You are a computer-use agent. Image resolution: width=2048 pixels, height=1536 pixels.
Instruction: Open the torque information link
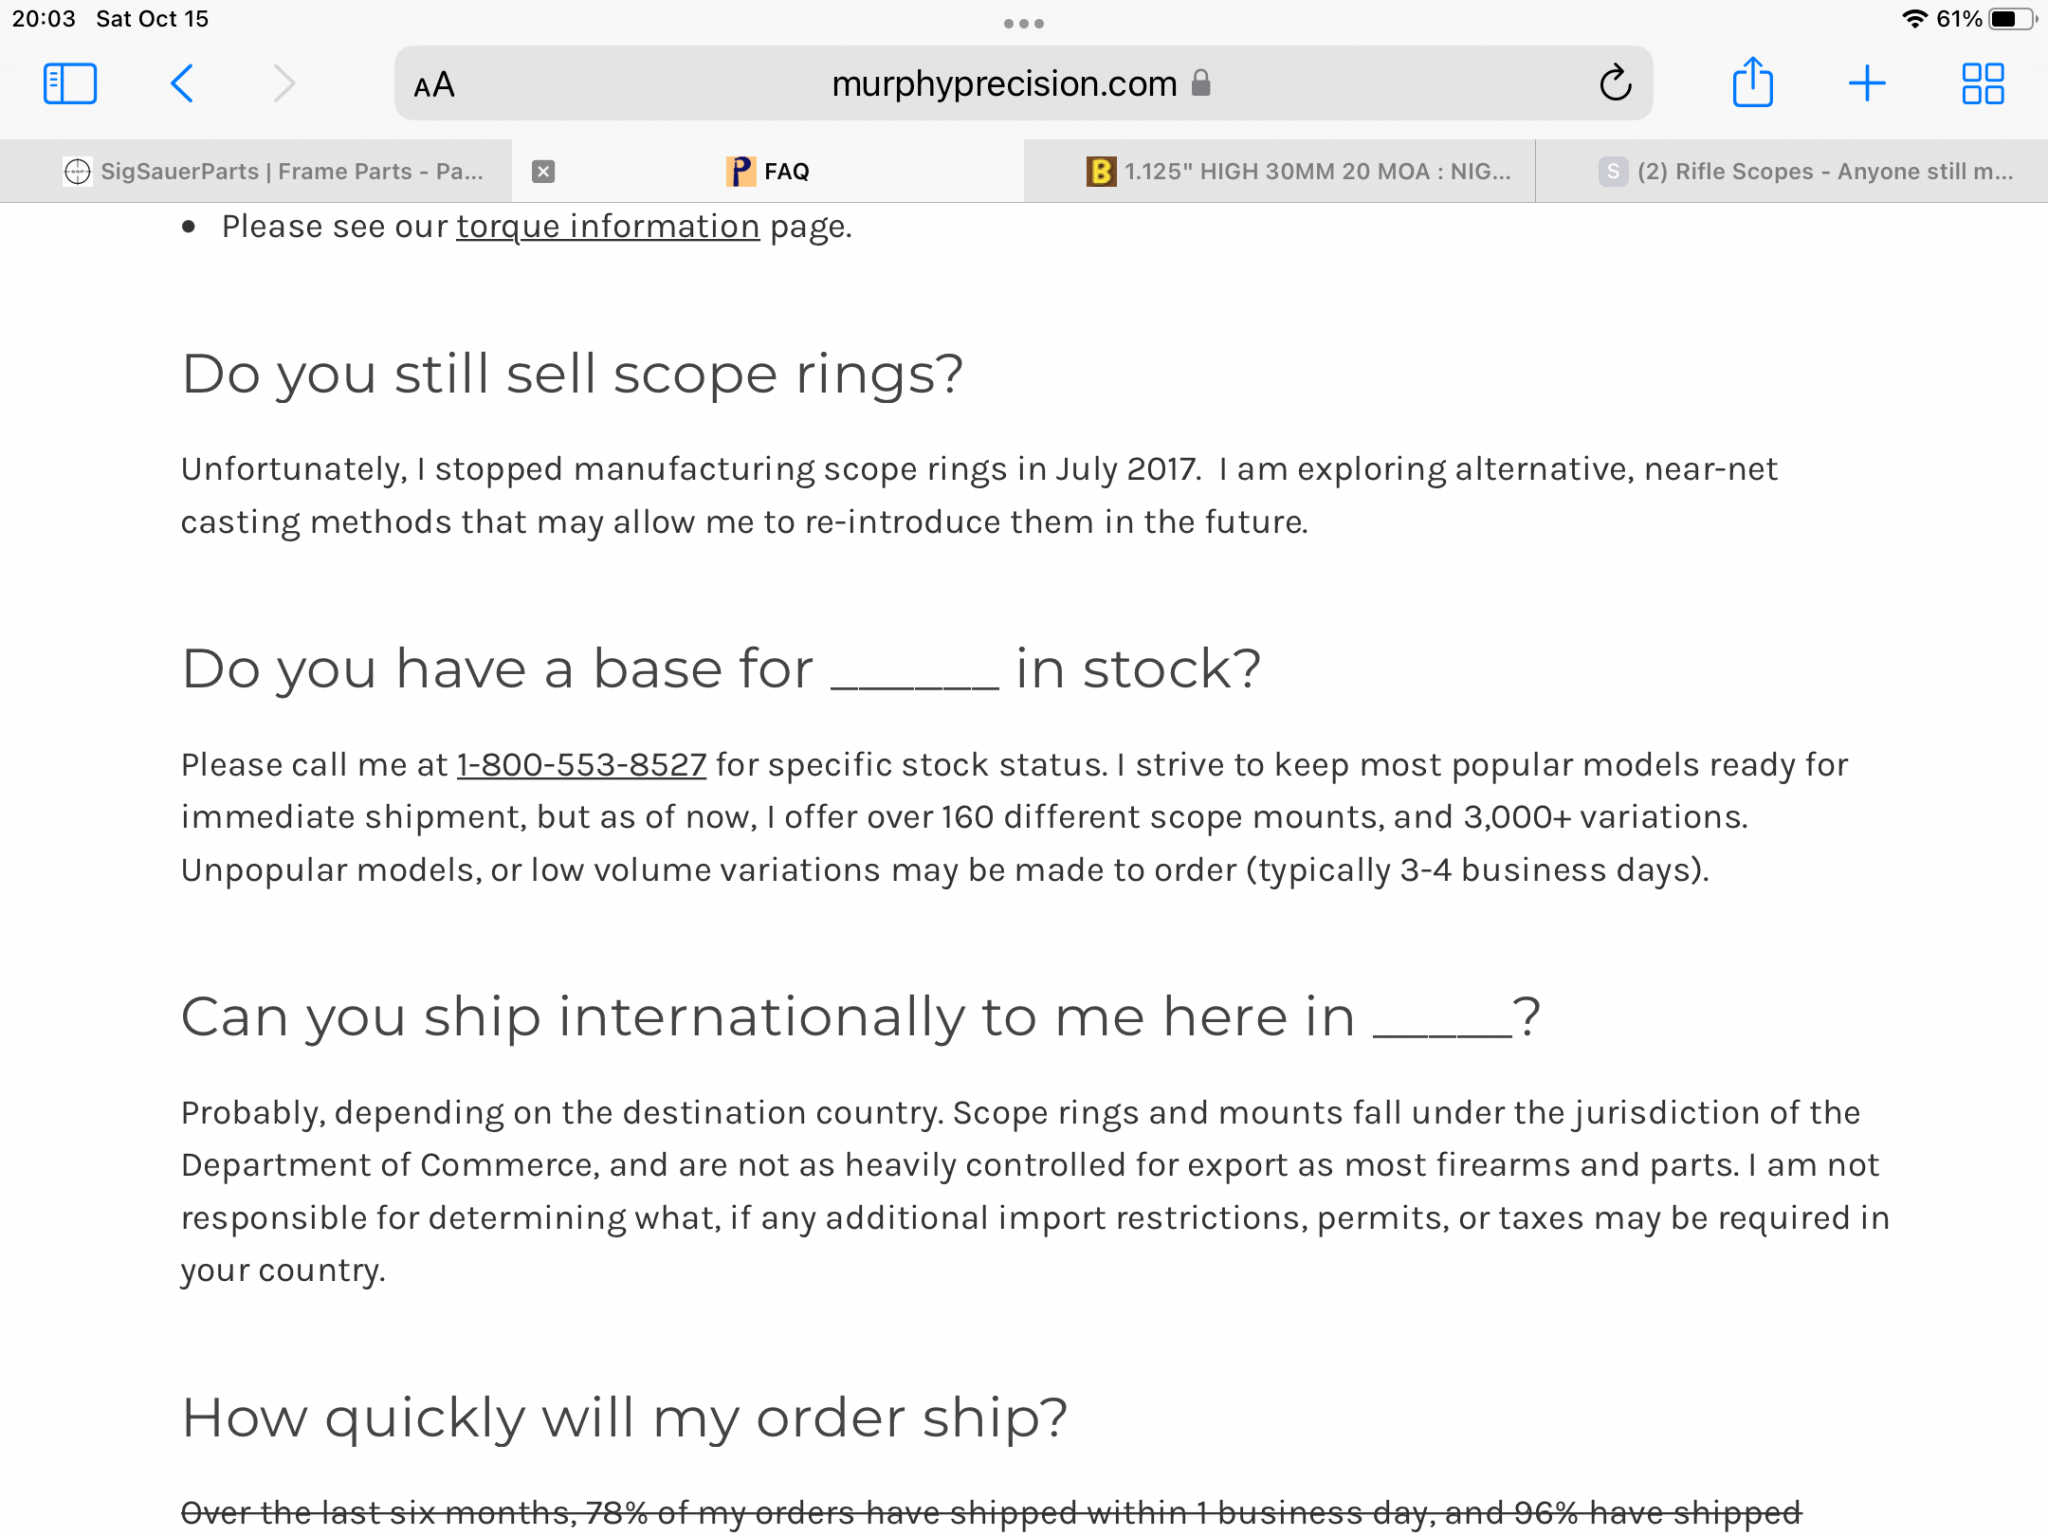[x=608, y=227]
